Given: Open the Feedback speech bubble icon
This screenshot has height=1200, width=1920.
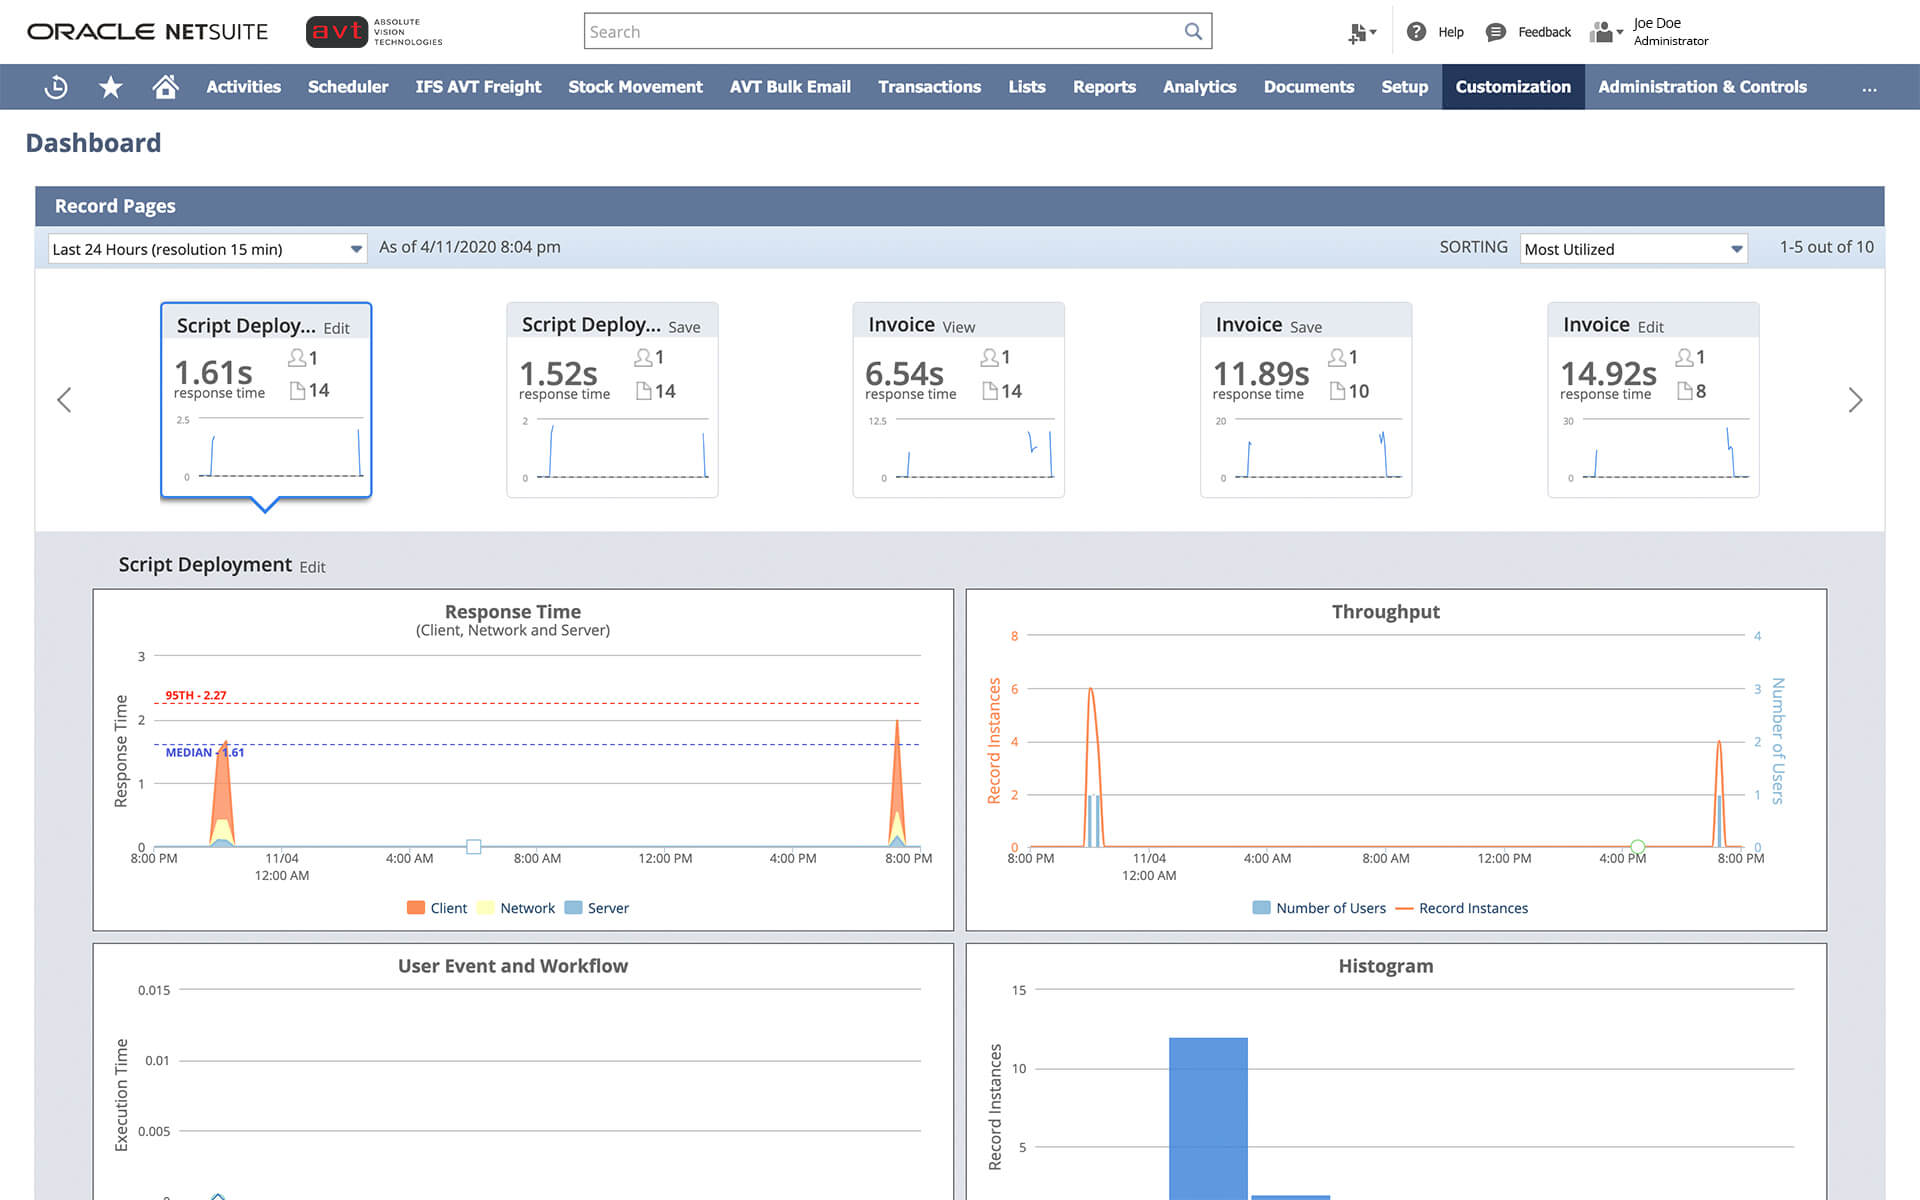Looking at the screenshot, I should click(x=1496, y=32).
